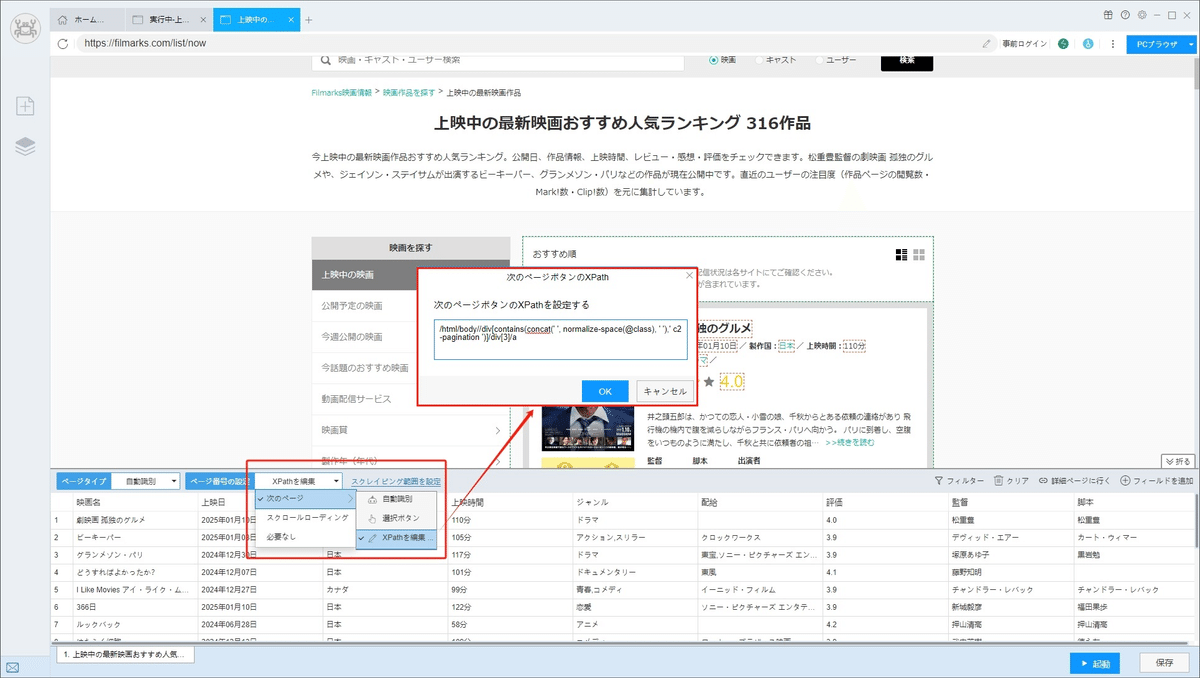1200x678 pixels.
Task: Click the trash icon クリア
Action: coord(998,481)
